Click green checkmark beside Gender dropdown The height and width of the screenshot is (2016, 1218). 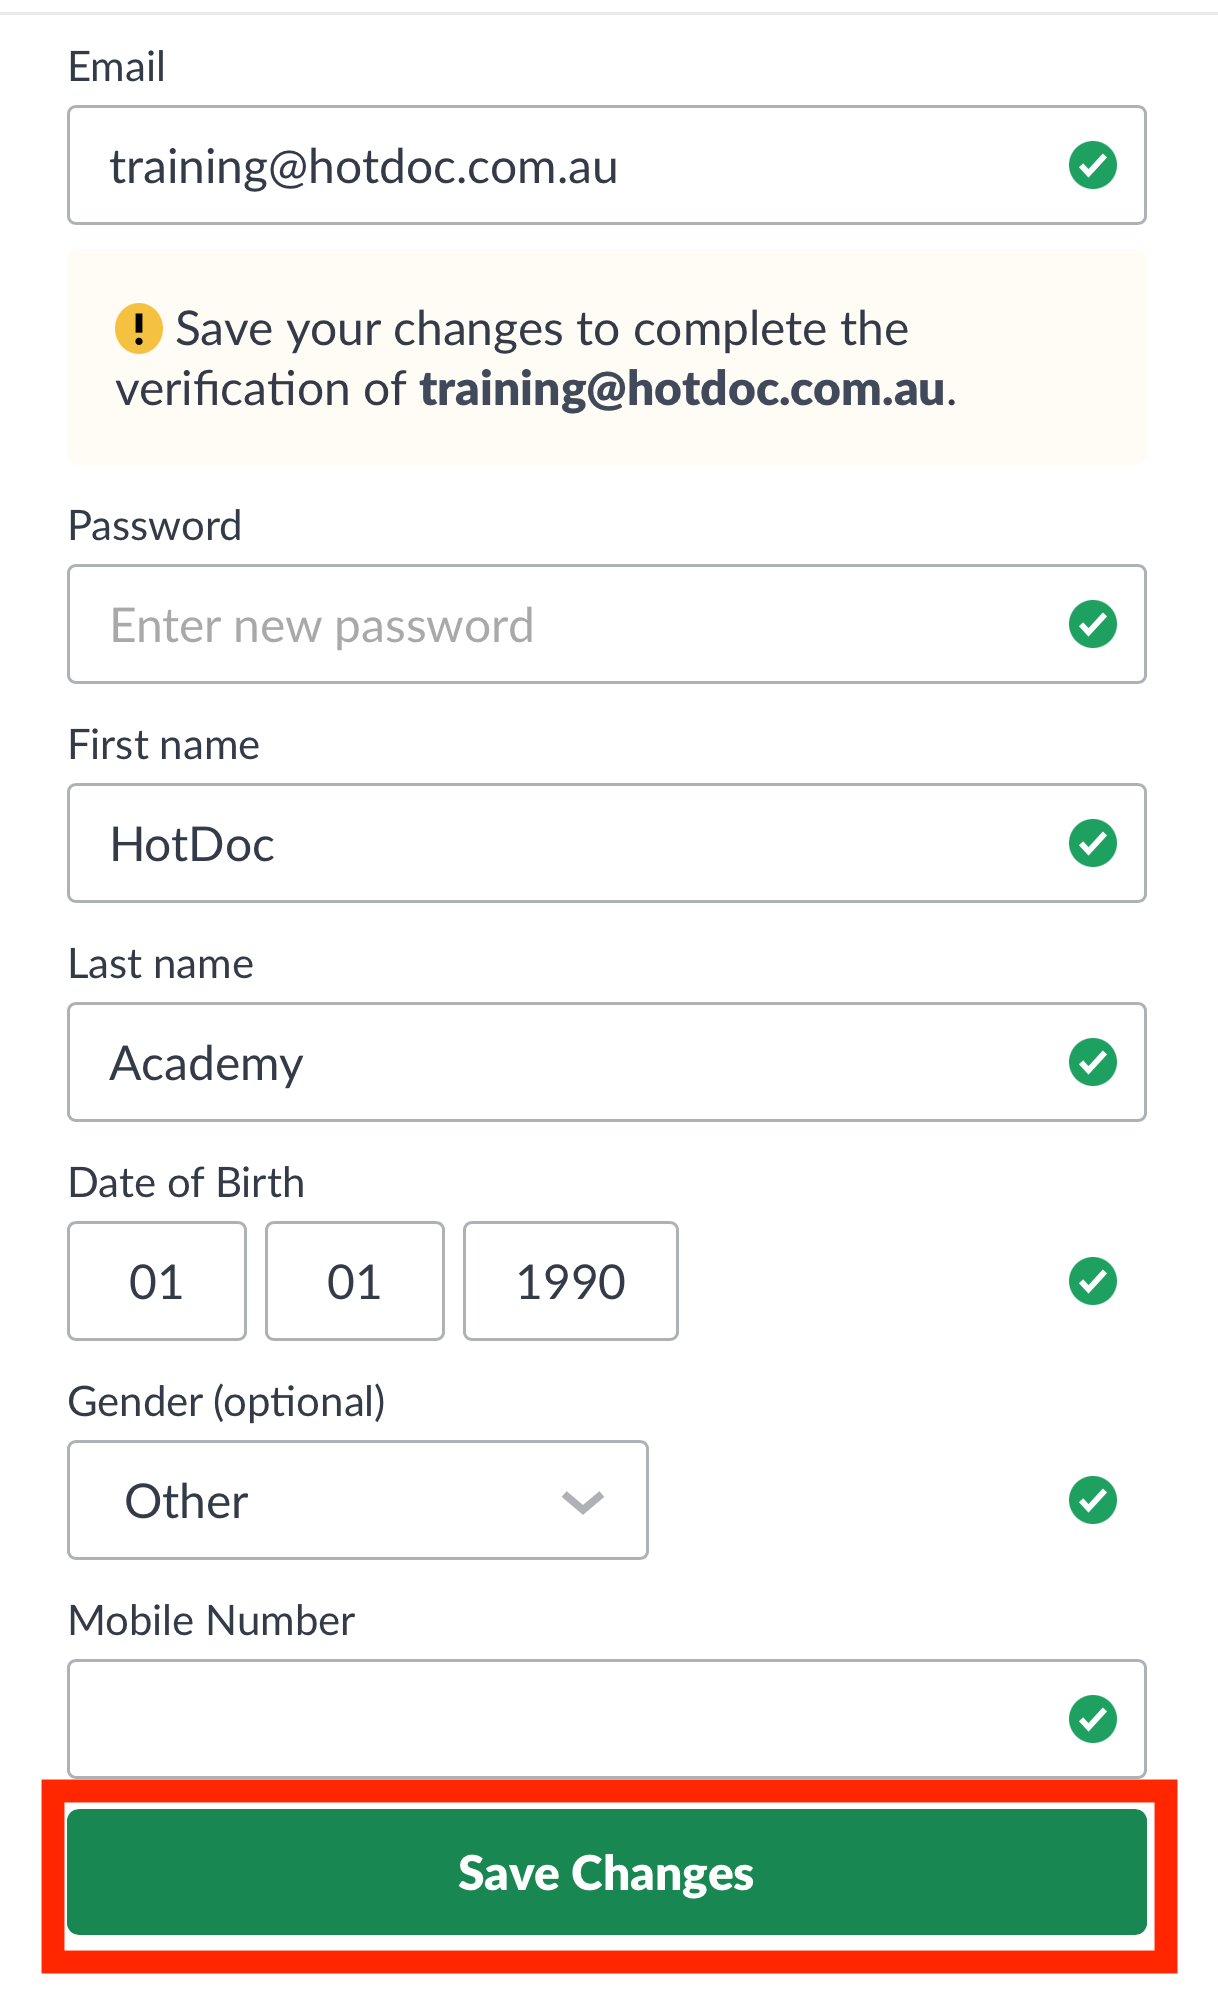pyautogui.click(x=1093, y=1500)
